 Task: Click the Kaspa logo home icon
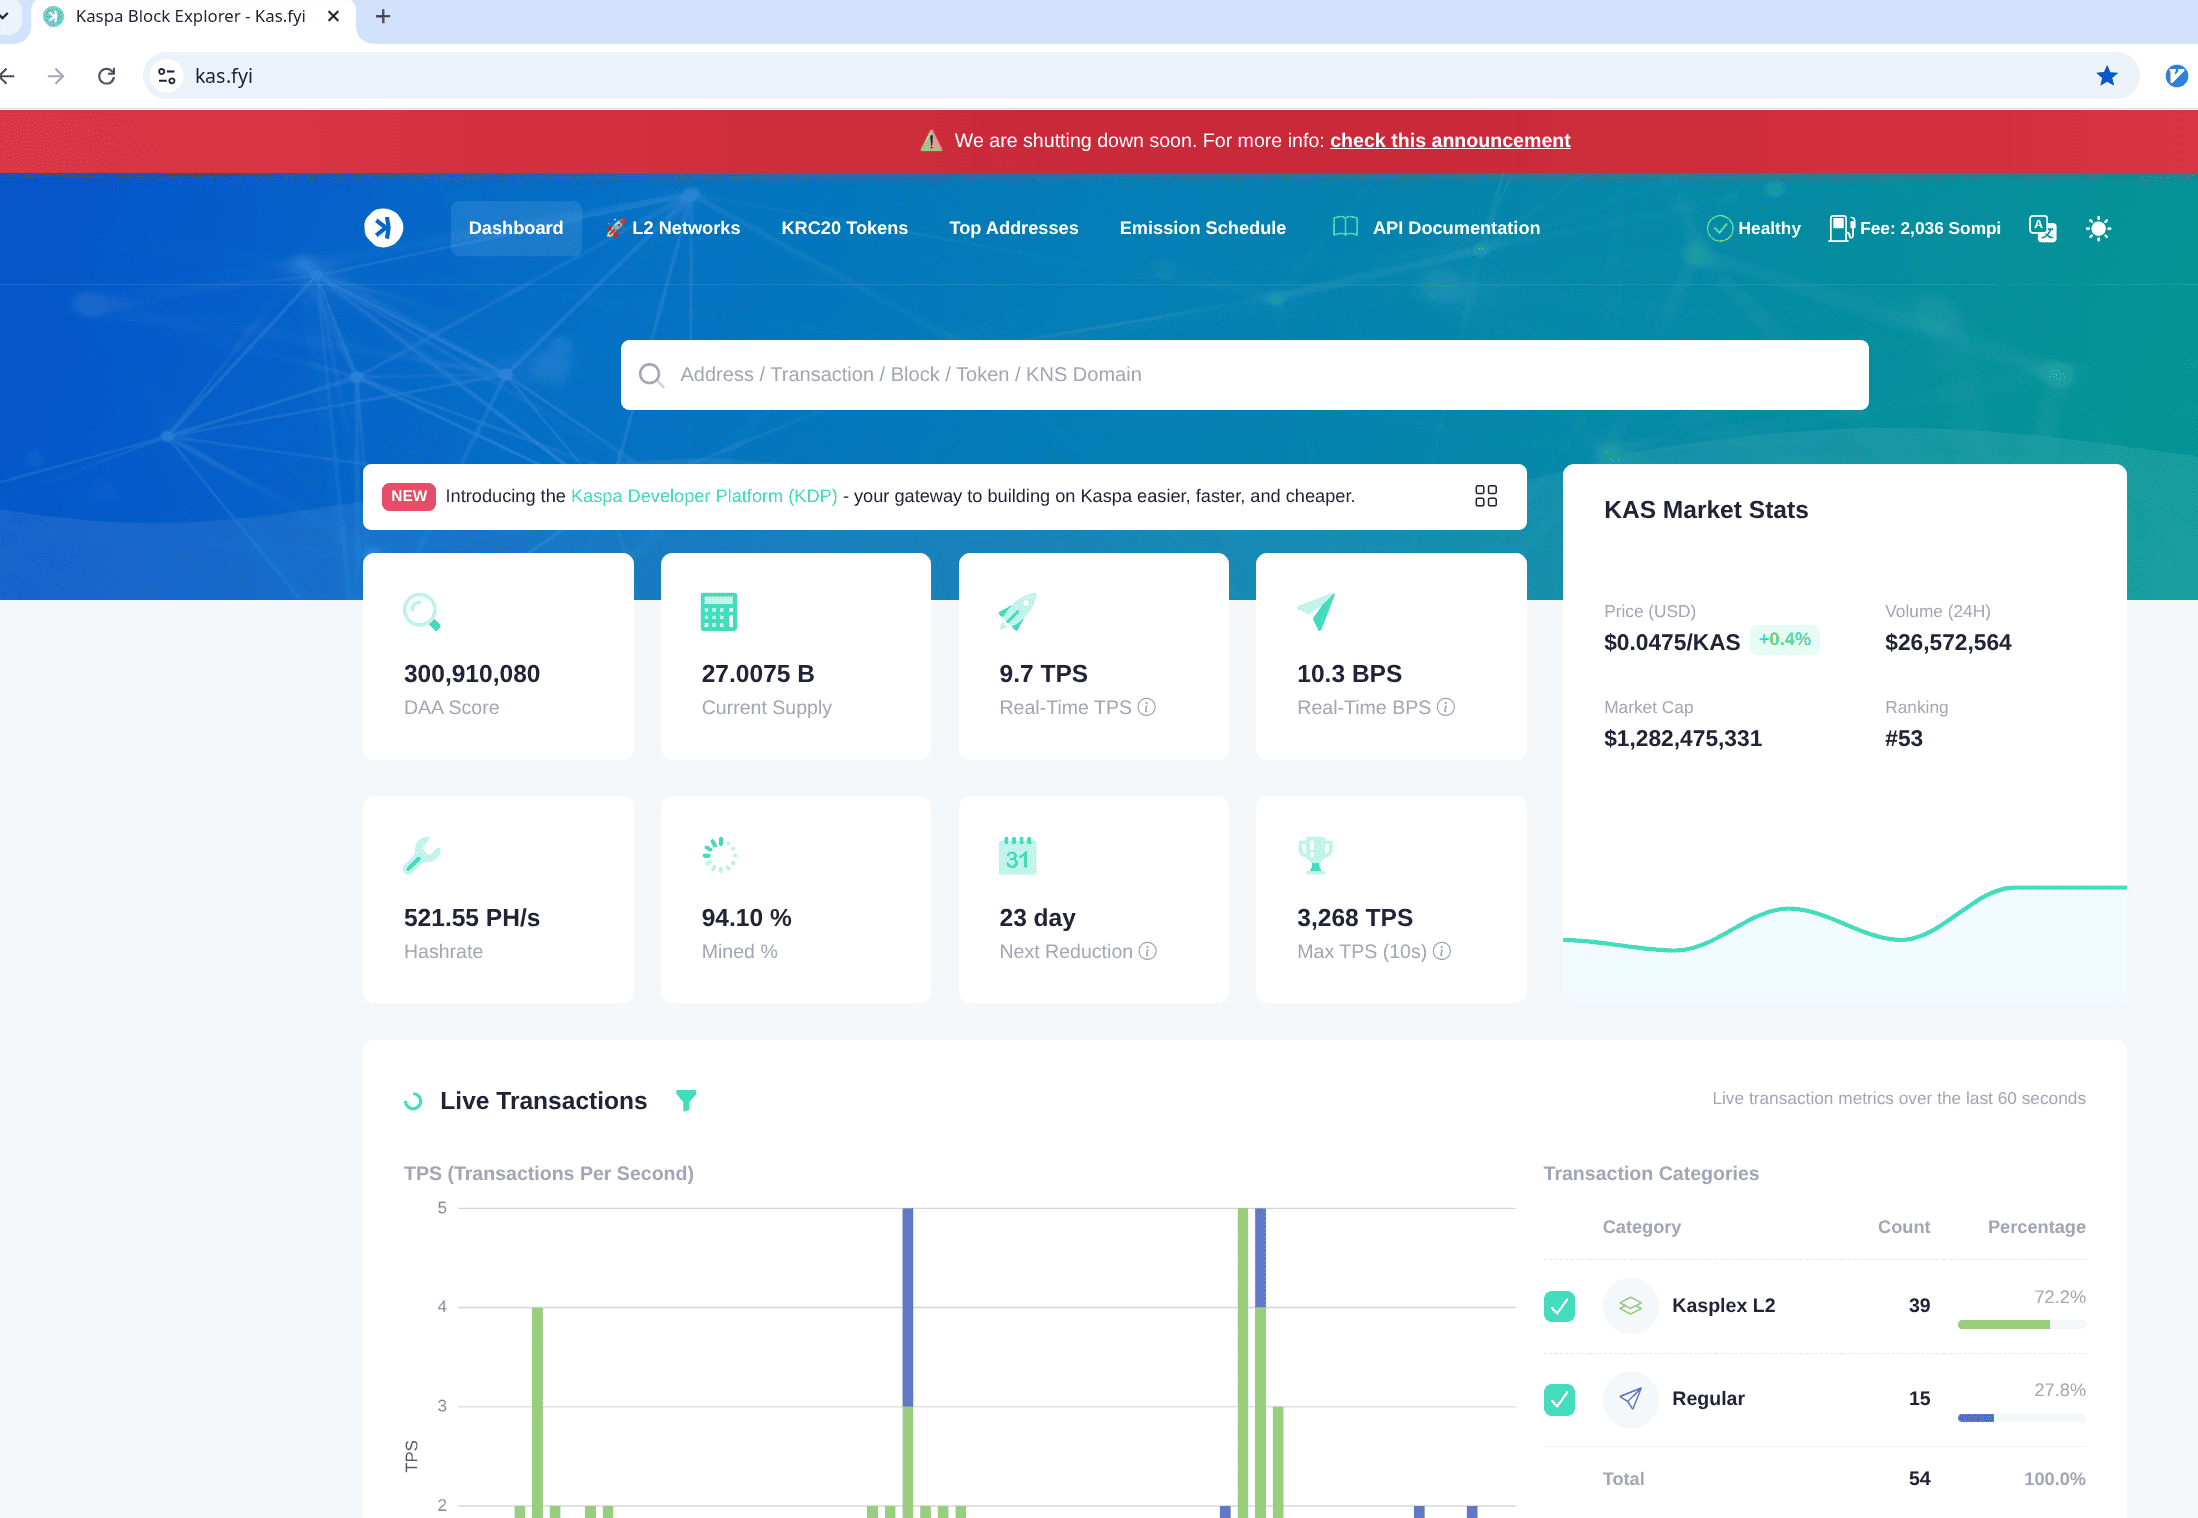[384, 228]
